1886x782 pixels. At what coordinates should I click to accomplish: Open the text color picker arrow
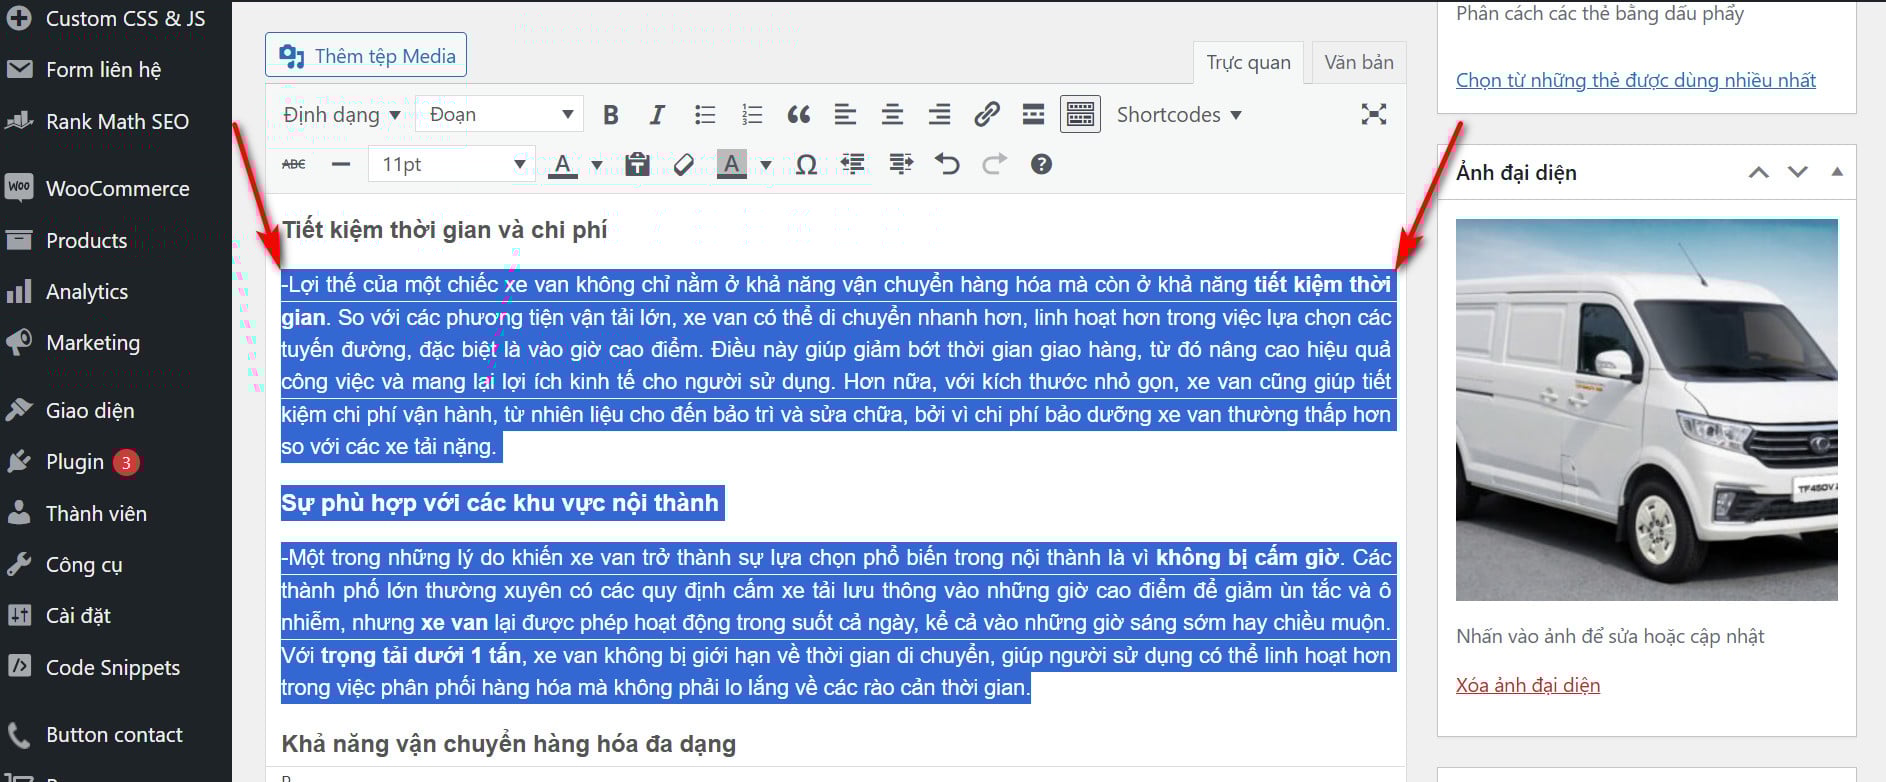597,165
